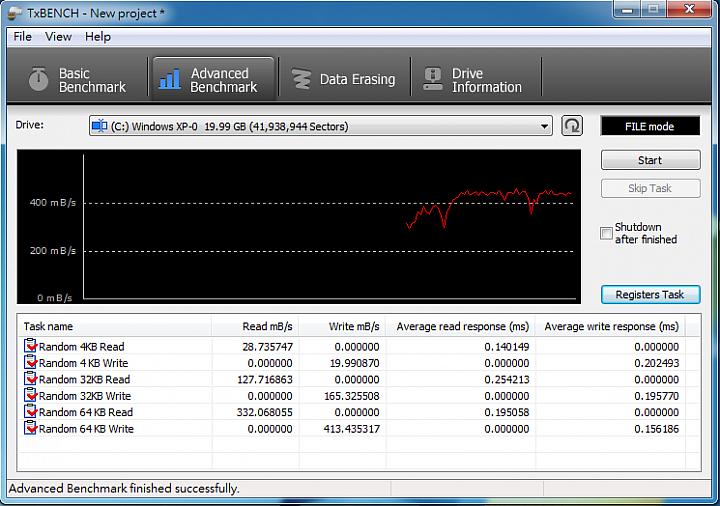Click the drive icon in the Drive combo box
Screen dimensions: 720x506
pos(99,126)
